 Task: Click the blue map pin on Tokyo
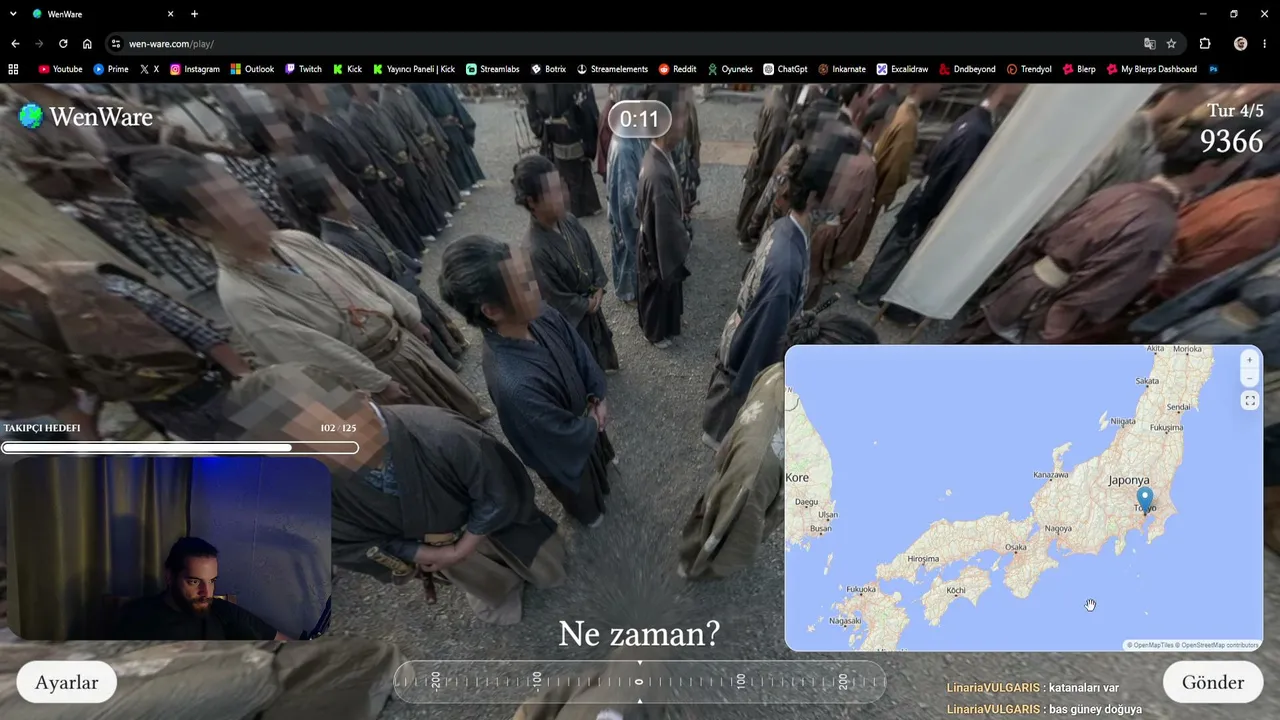pos(1145,499)
